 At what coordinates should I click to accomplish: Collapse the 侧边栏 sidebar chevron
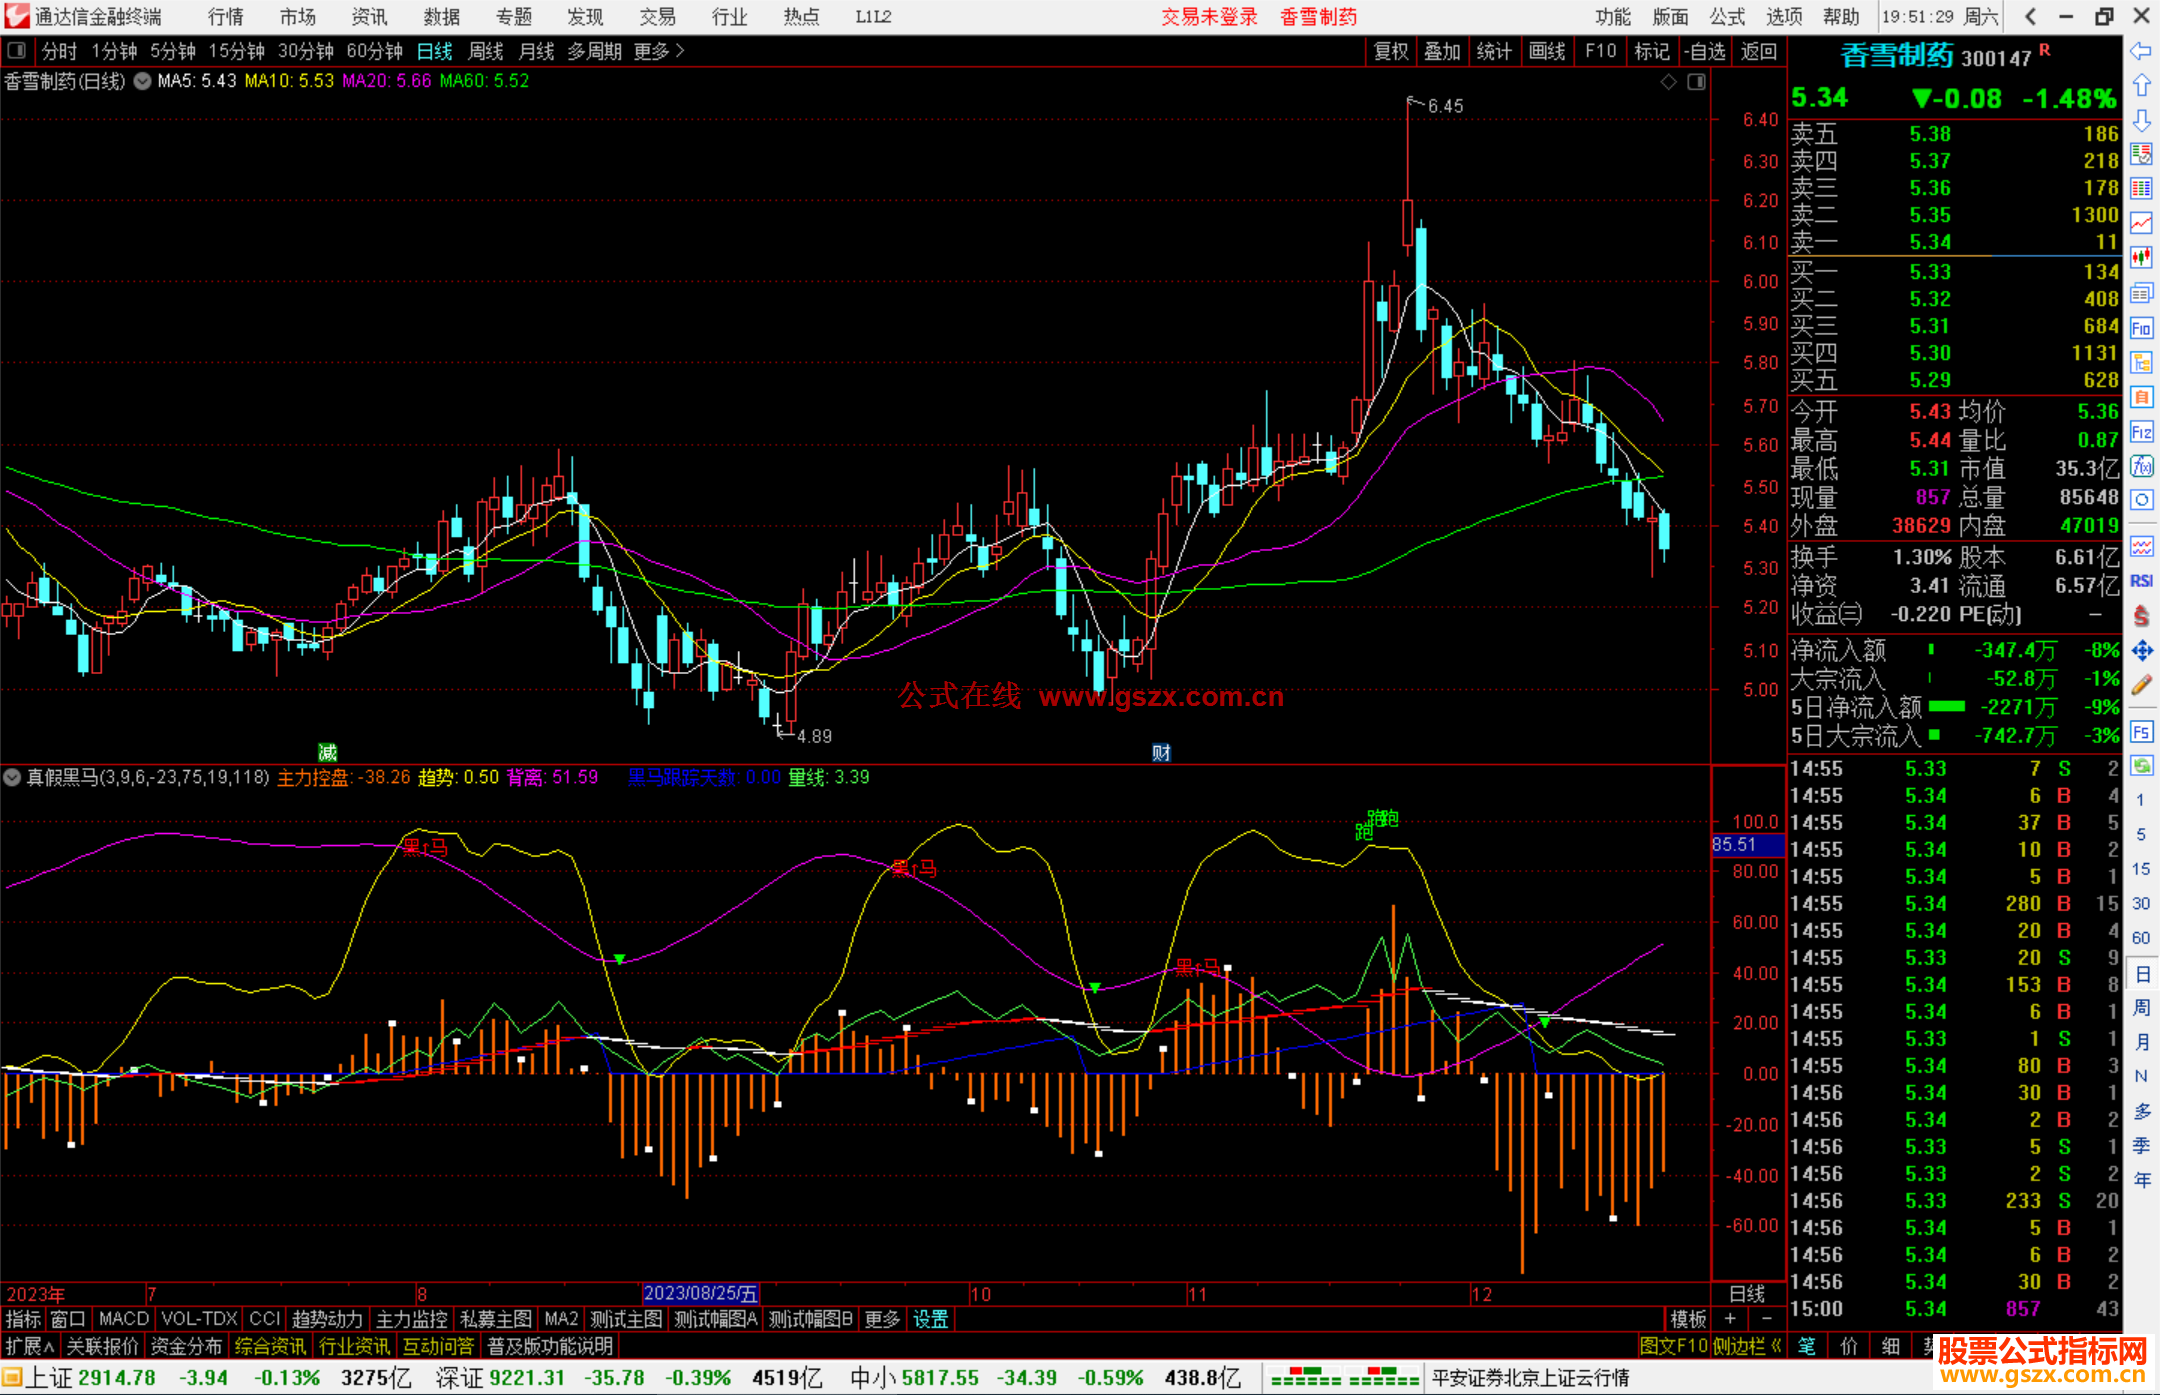tap(1777, 1346)
